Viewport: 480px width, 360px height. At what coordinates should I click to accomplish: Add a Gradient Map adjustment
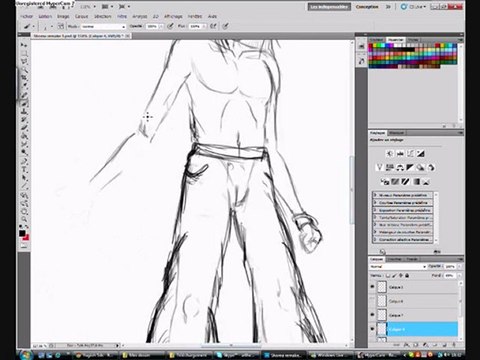[x=416, y=182]
